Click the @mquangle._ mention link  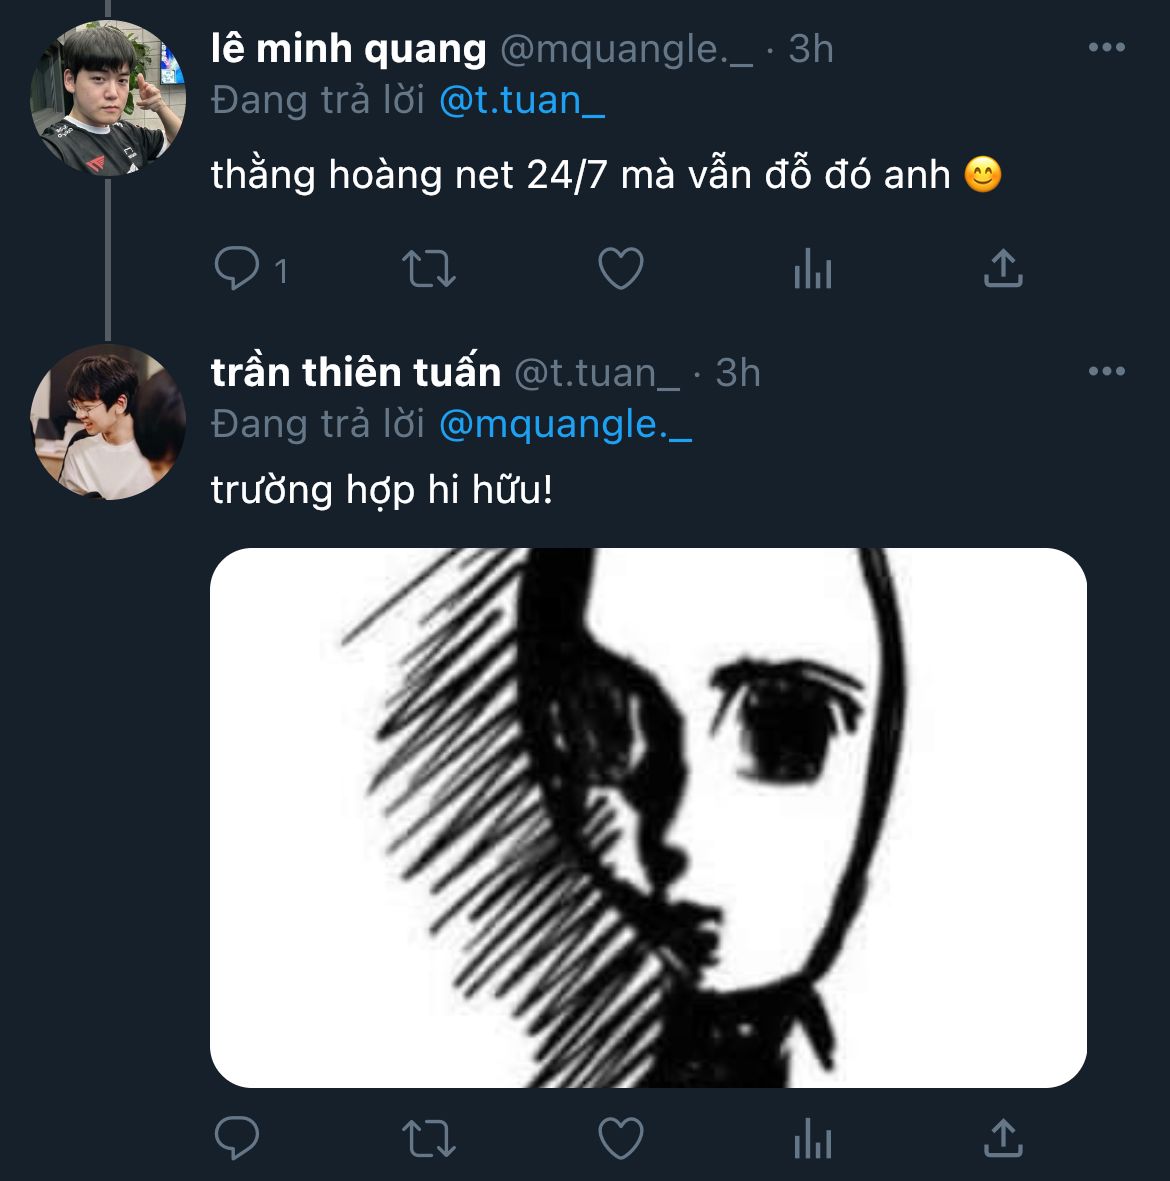pyautogui.click(x=566, y=424)
